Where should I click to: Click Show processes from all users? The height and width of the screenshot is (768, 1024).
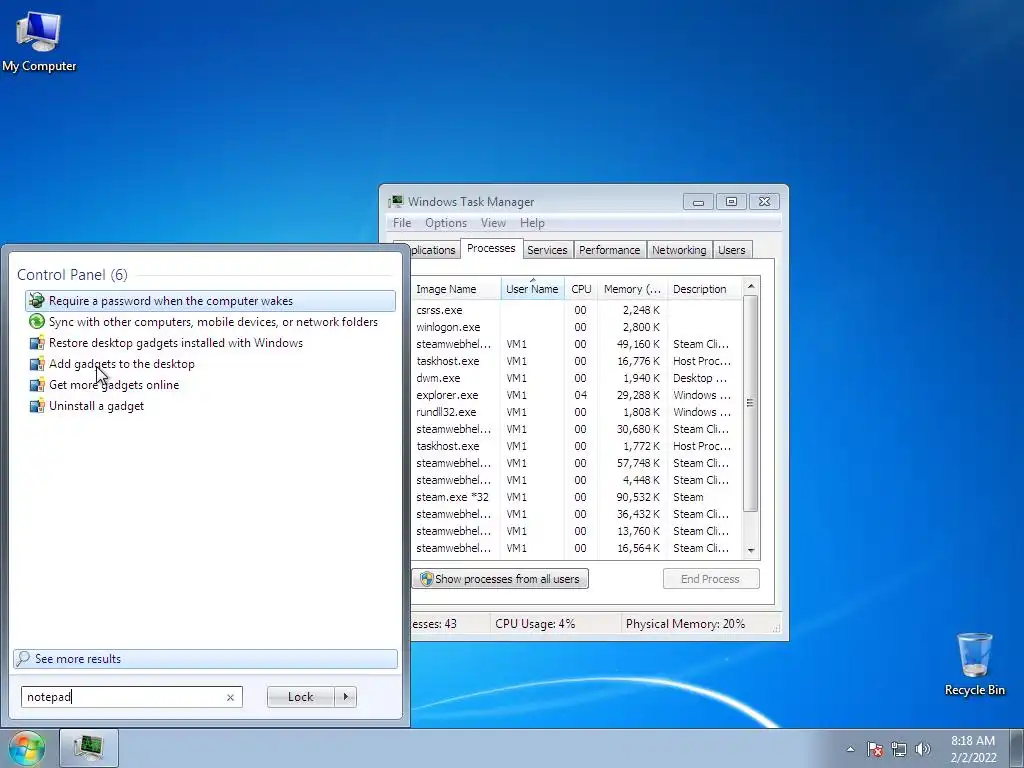[x=500, y=579]
